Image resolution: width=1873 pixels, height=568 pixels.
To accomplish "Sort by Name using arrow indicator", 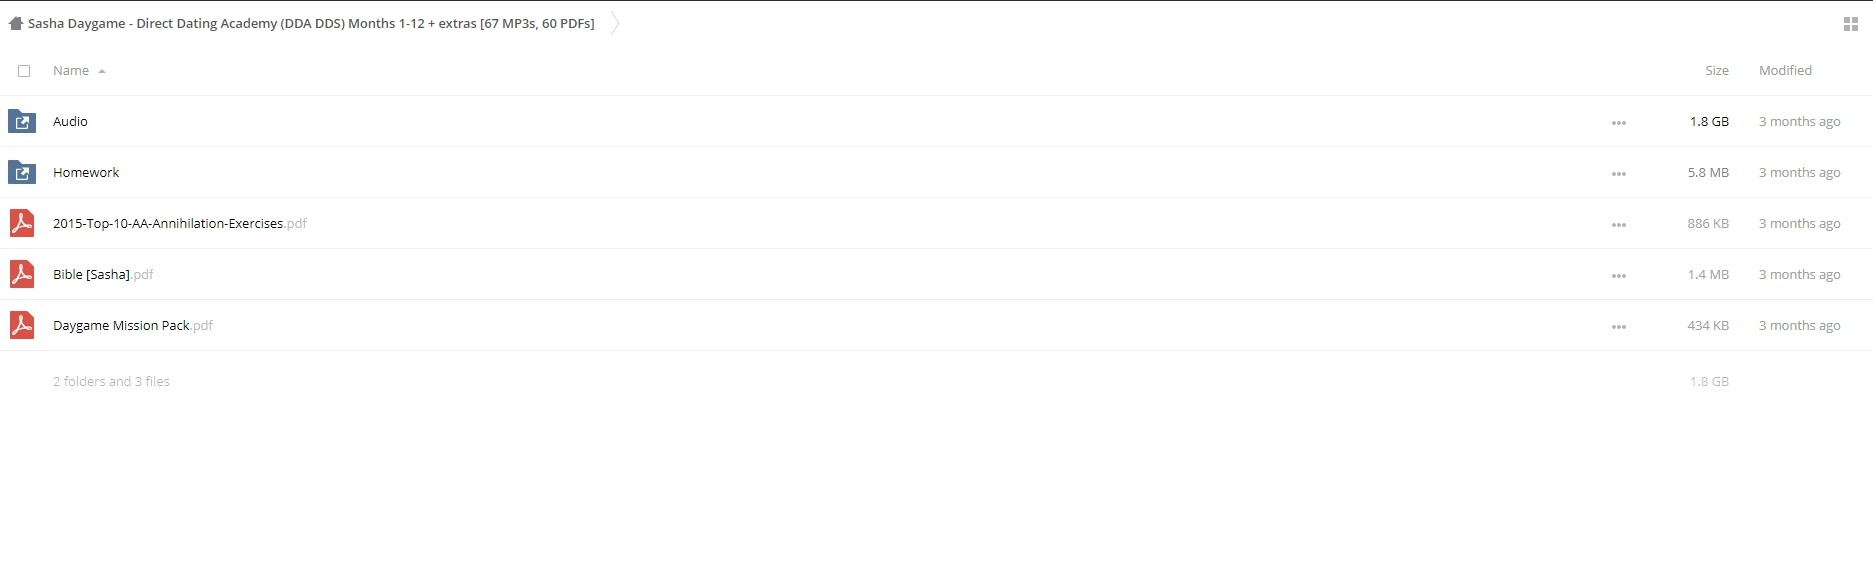I will [102, 71].
